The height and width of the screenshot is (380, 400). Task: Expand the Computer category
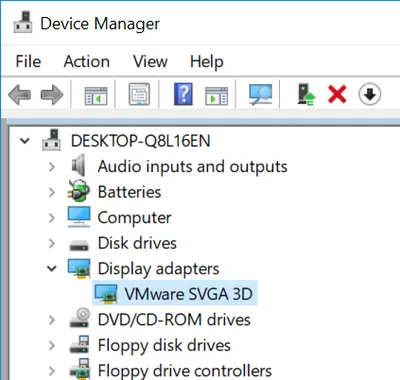[52, 218]
